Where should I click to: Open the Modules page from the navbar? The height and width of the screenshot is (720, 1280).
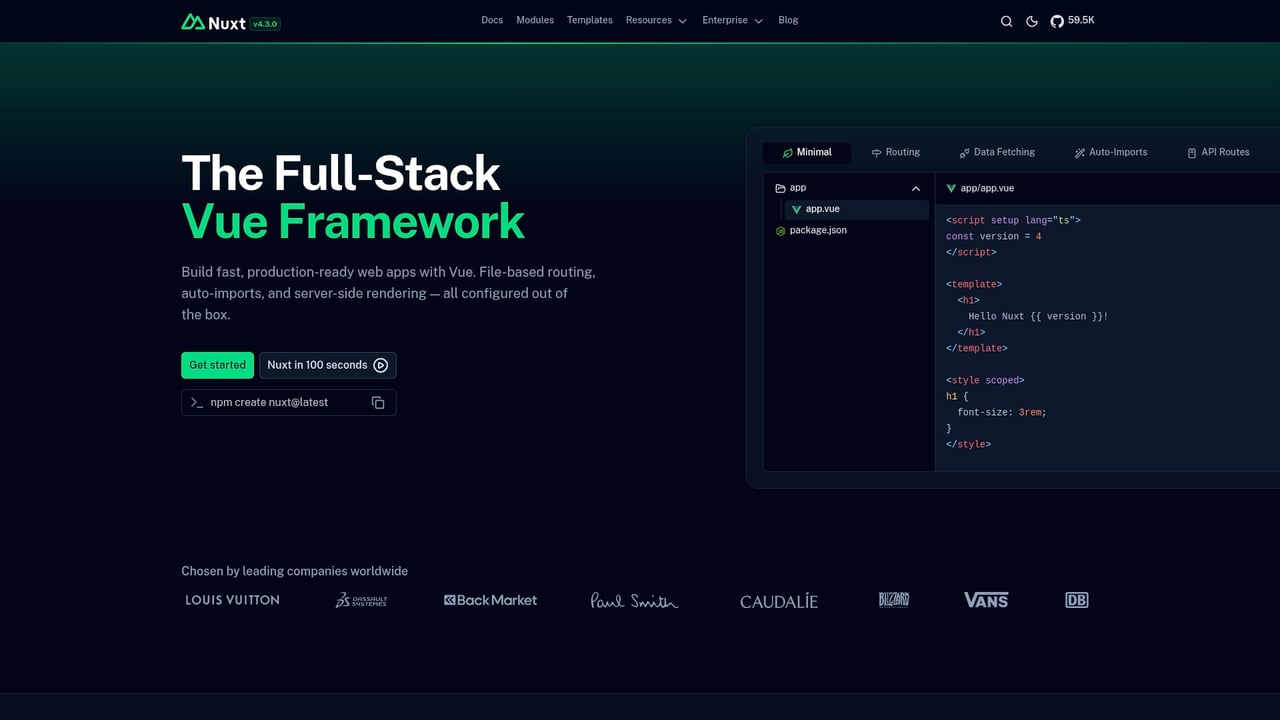535,20
